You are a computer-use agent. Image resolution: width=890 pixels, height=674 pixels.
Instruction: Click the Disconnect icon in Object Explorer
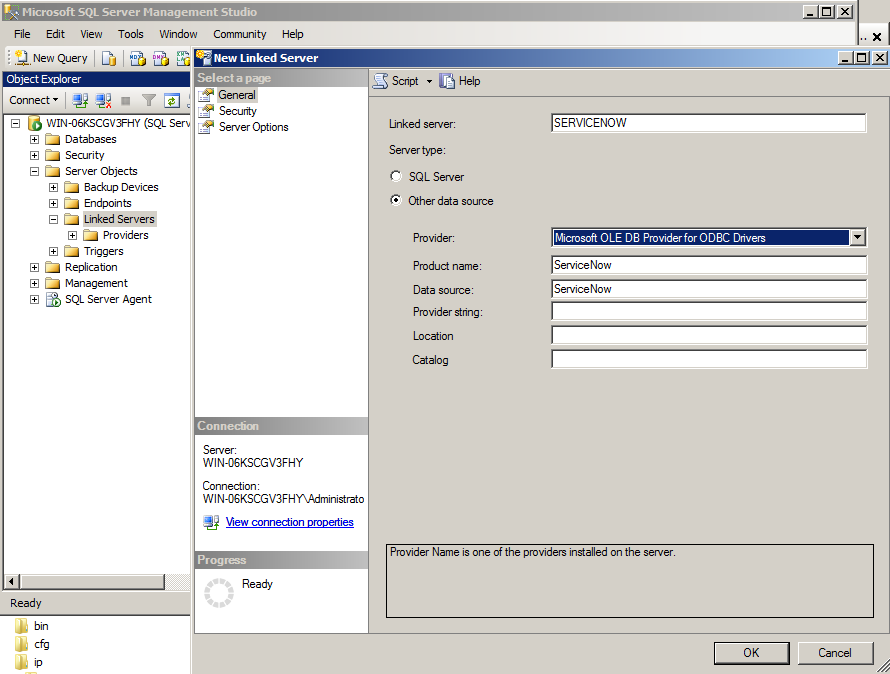103,101
